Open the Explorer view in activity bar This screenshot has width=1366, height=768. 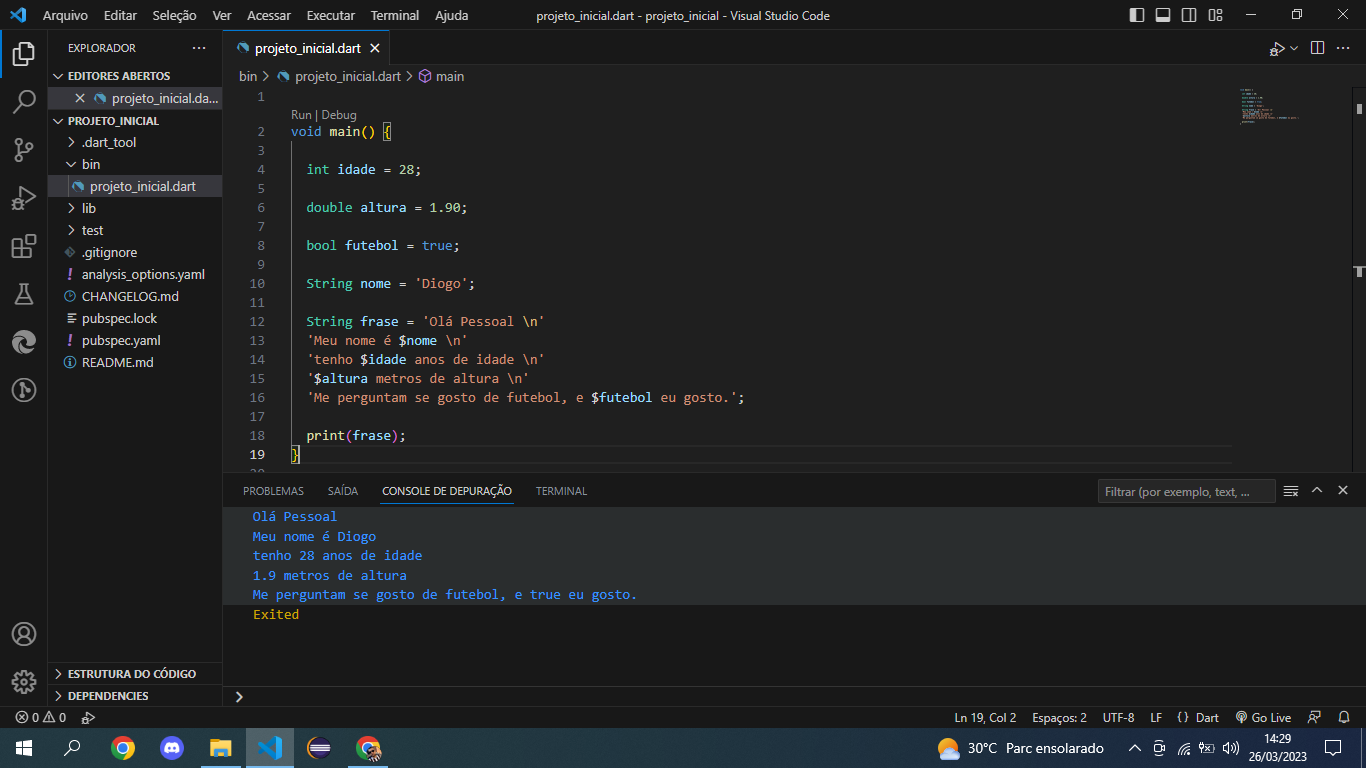pyautogui.click(x=24, y=53)
